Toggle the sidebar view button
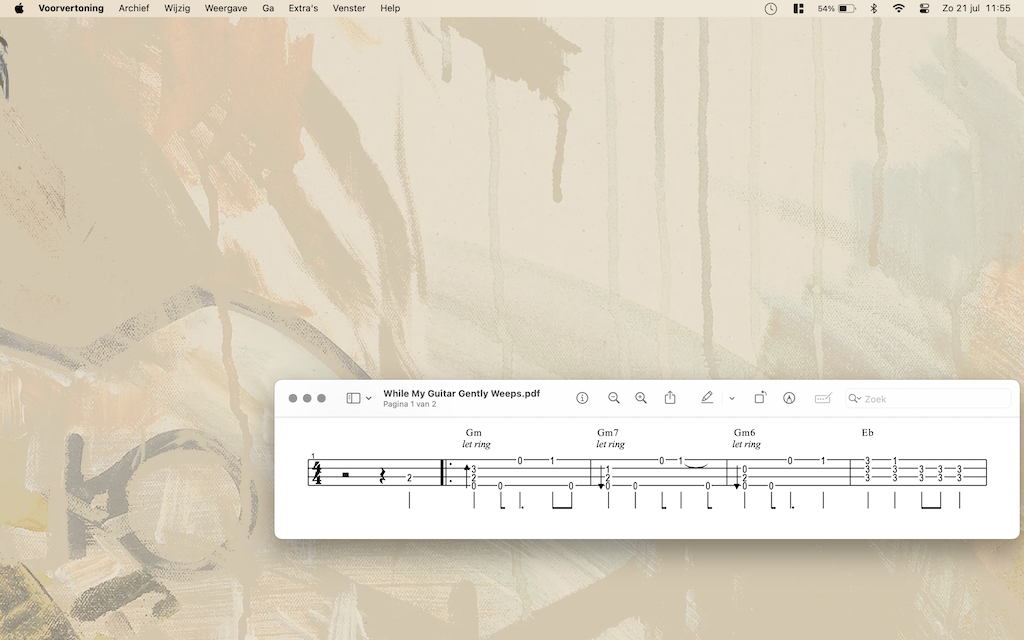Screen dimensions: 1024x640 point(353,398)
